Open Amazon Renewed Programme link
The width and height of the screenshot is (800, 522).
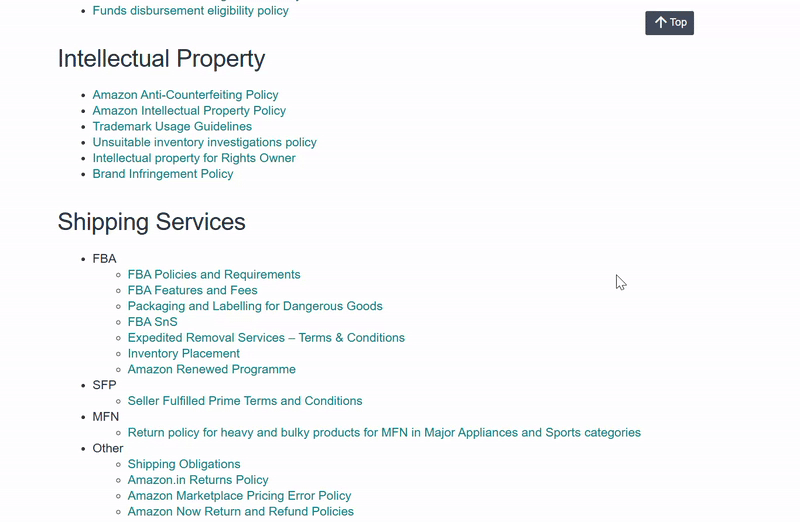click(x=211, y=369)
